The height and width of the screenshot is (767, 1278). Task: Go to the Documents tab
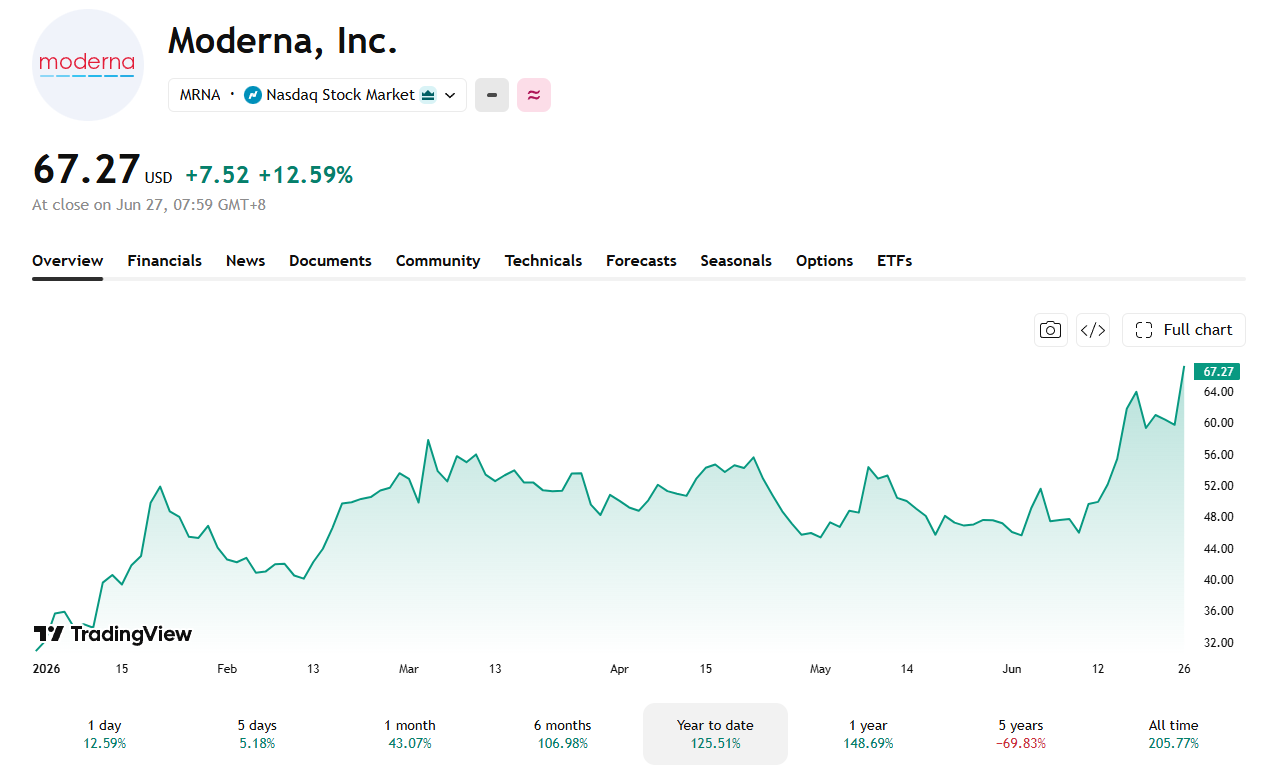[330, 261]
